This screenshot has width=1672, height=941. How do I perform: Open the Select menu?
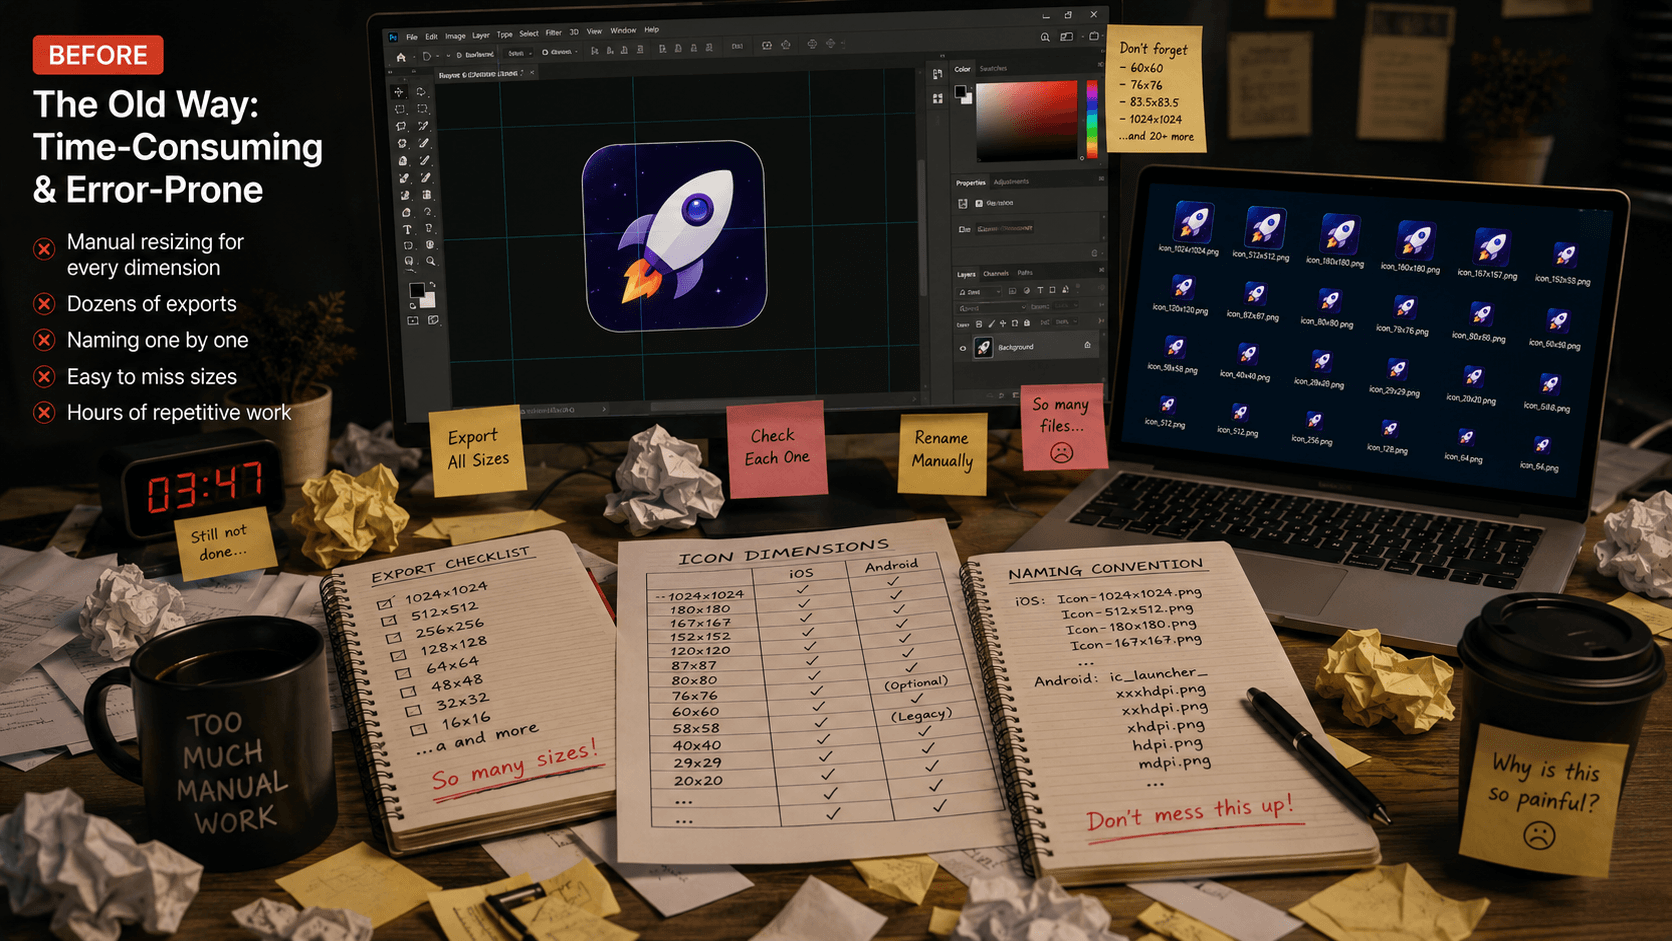529,34
